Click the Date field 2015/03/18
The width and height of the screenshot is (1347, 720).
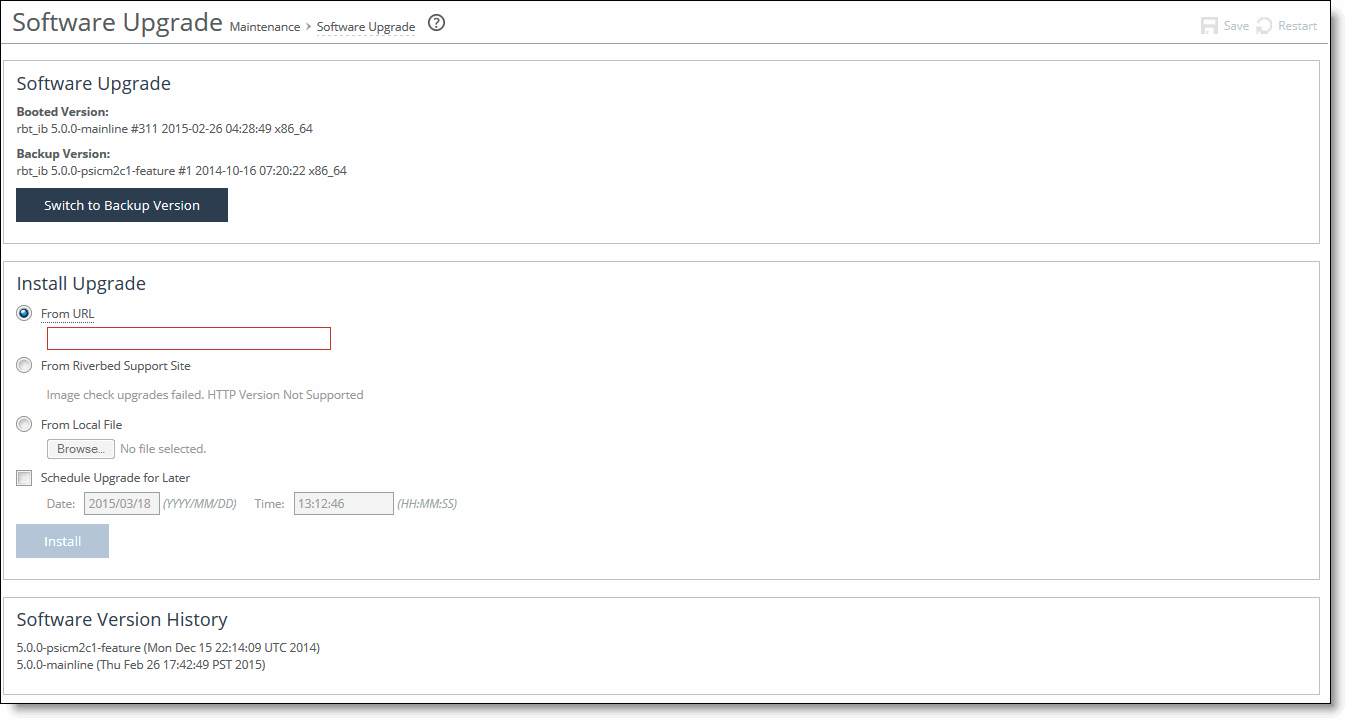[x=122, y=503]
